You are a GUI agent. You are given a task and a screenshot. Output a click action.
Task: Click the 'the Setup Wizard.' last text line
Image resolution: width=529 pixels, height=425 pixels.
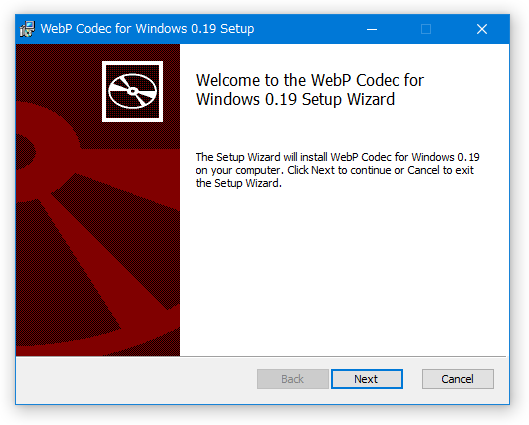239,183
